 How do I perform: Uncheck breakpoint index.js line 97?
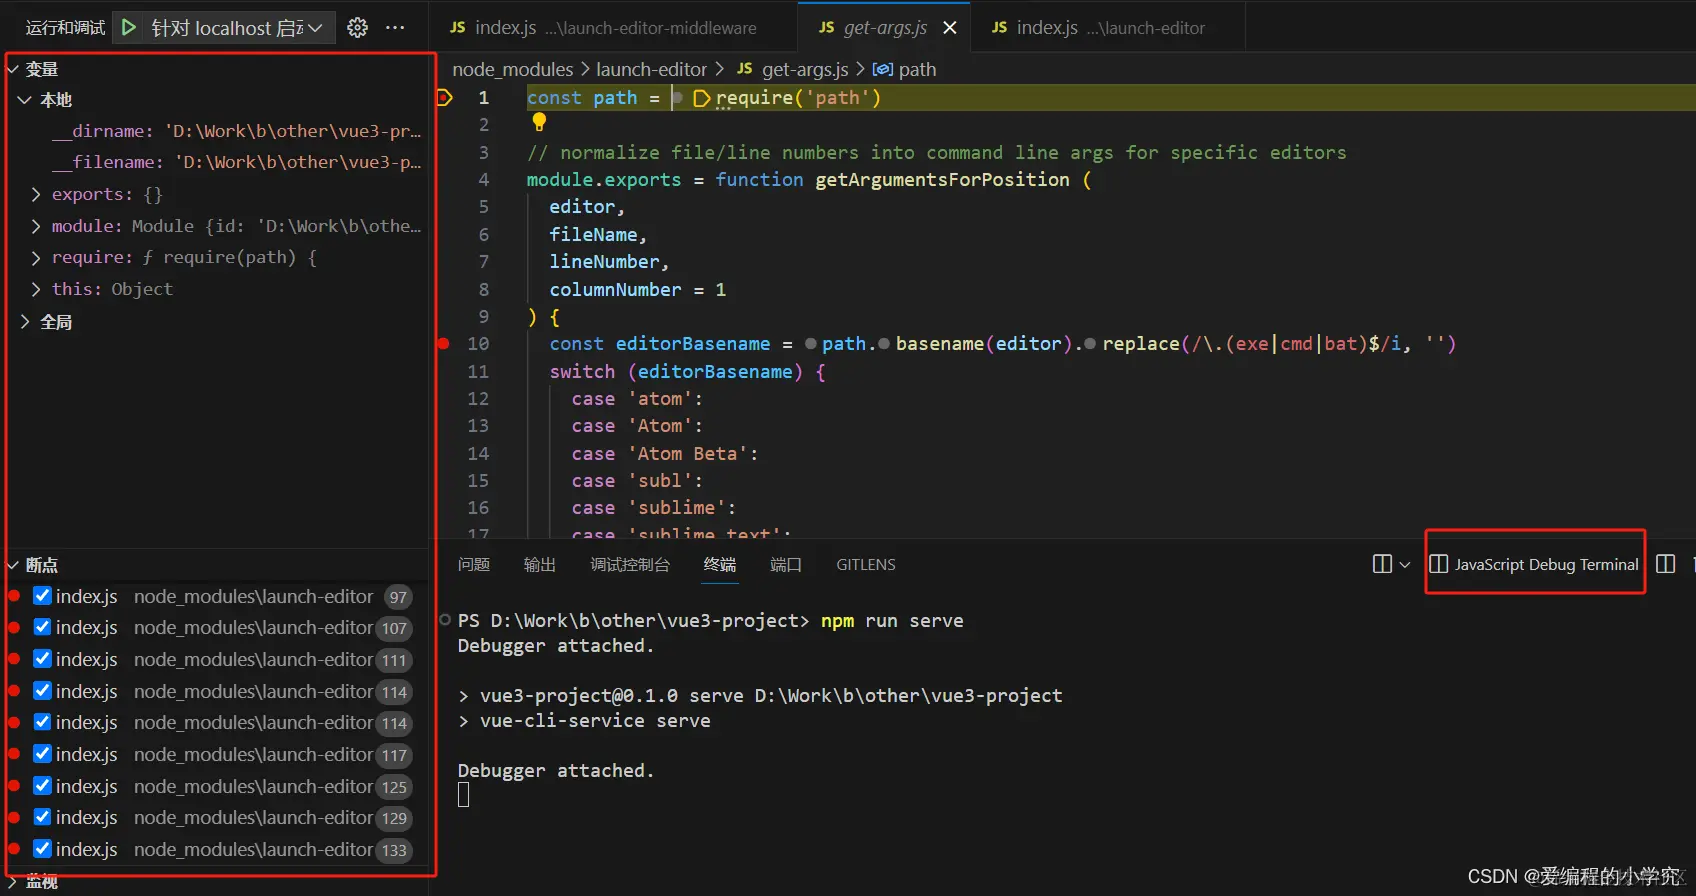coord(42,596)
